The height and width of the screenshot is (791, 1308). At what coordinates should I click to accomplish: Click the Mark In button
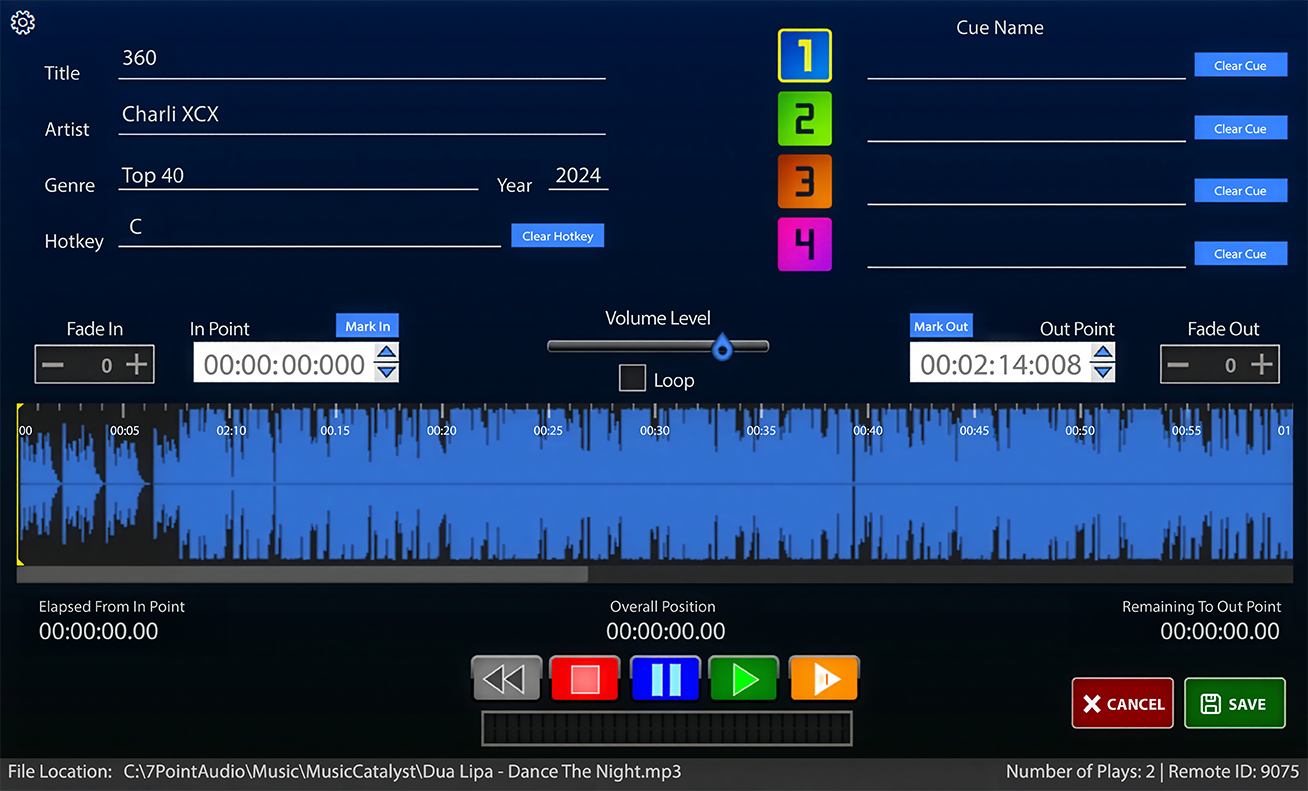(x=367, y=326)
